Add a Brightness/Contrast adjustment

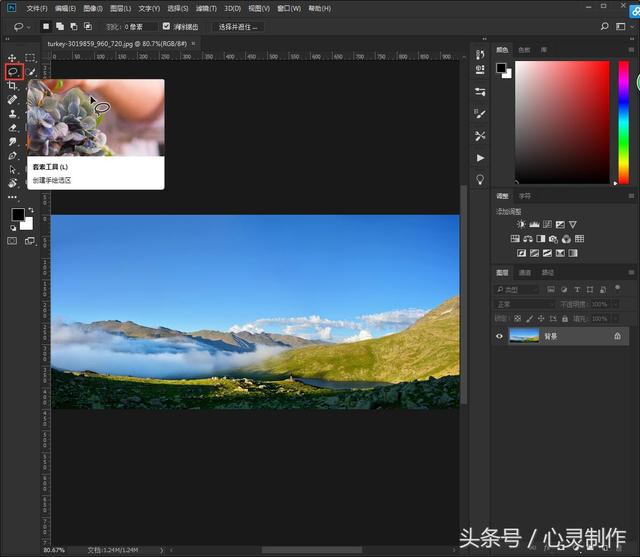point(521,224)
